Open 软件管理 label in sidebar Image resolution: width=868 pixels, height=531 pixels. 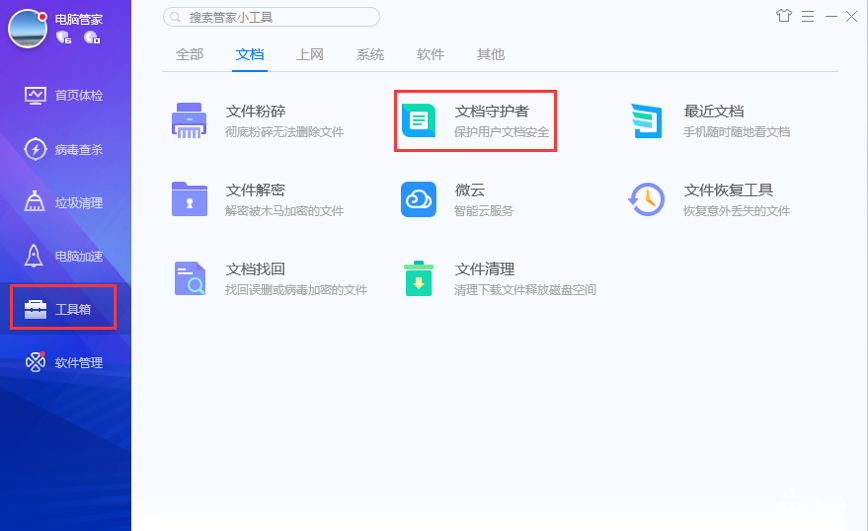[79, 363]
